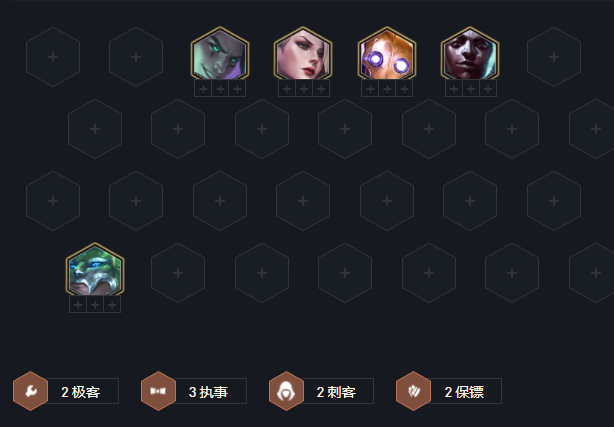Click the white-haired female champion portrait
Viewport: 614px width, 427px height.
[303, 54]
